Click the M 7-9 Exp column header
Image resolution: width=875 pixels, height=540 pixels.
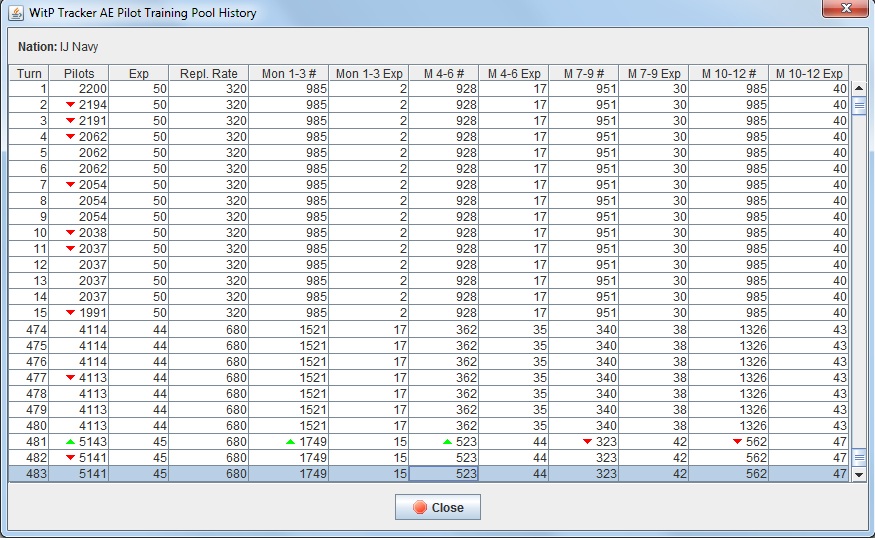tap(653, 73)
